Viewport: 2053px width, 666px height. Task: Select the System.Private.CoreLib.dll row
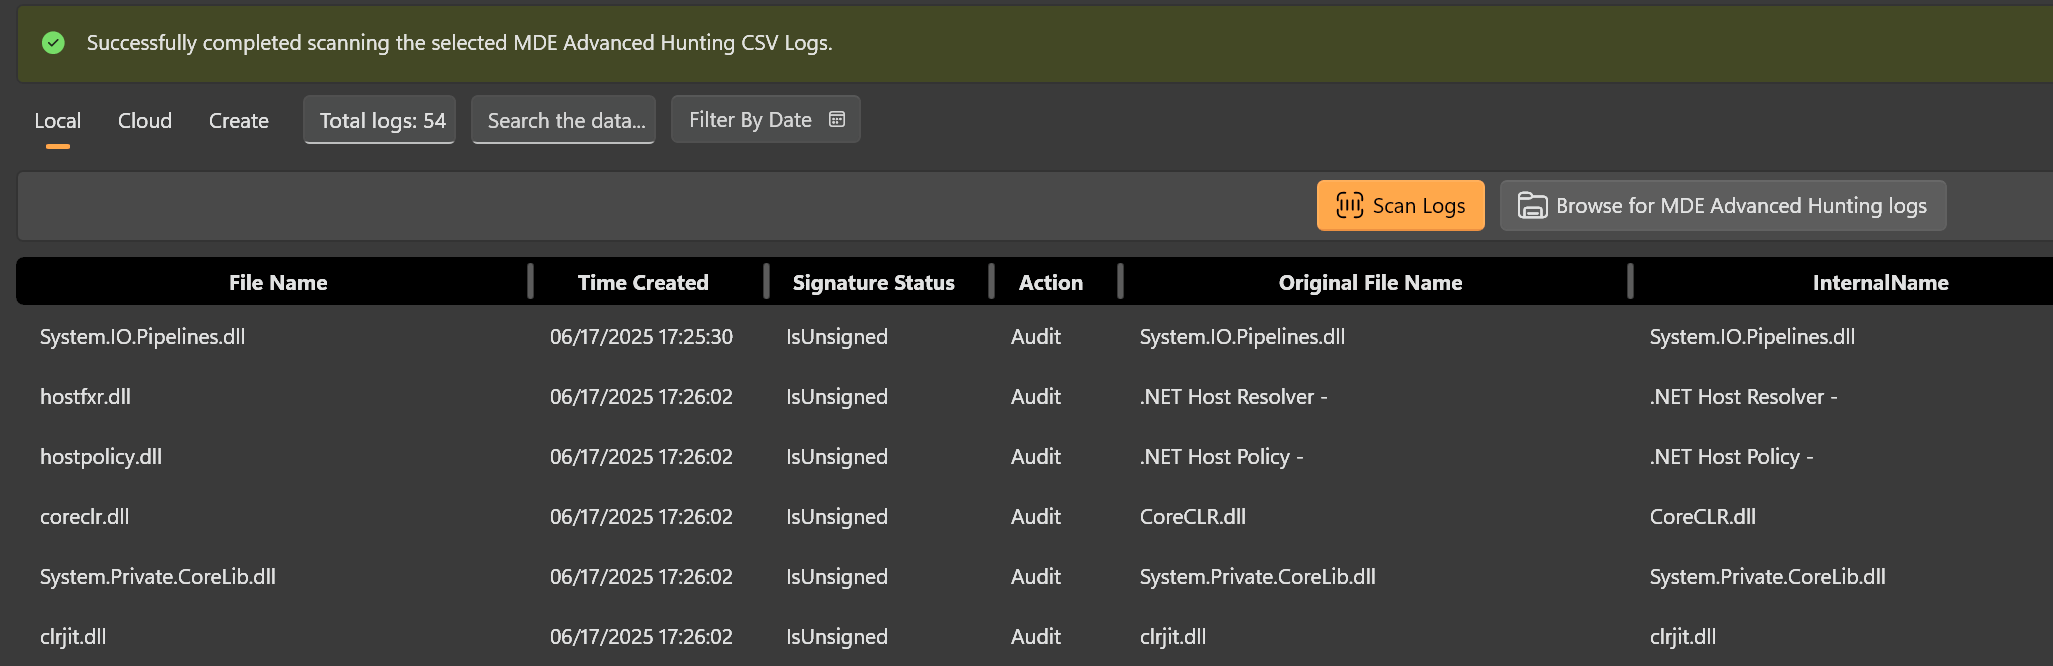click(158, 577)
